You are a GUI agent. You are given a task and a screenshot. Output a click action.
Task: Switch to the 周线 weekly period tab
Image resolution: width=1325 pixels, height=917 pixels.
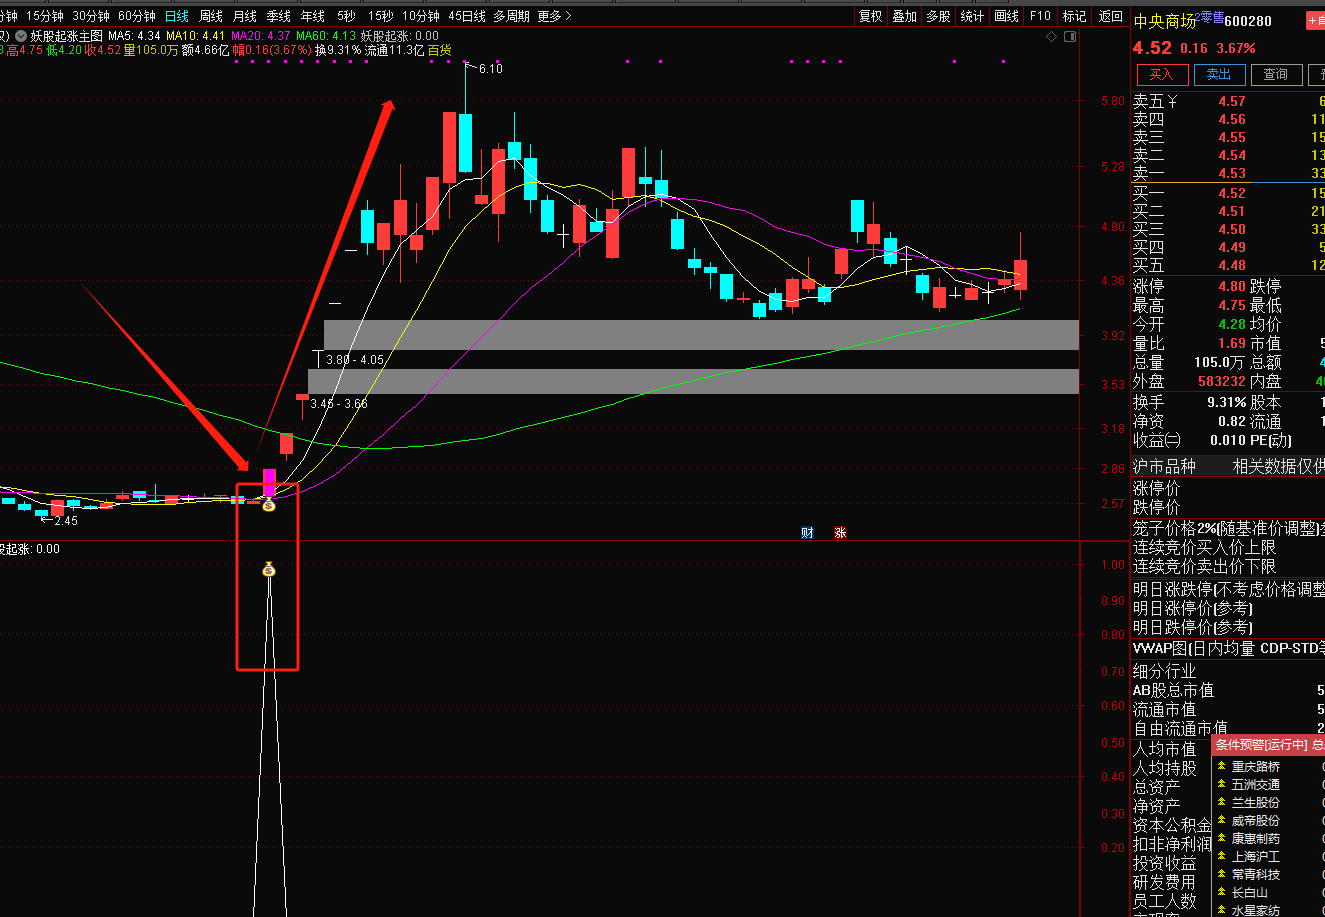[x=211, y=16]
